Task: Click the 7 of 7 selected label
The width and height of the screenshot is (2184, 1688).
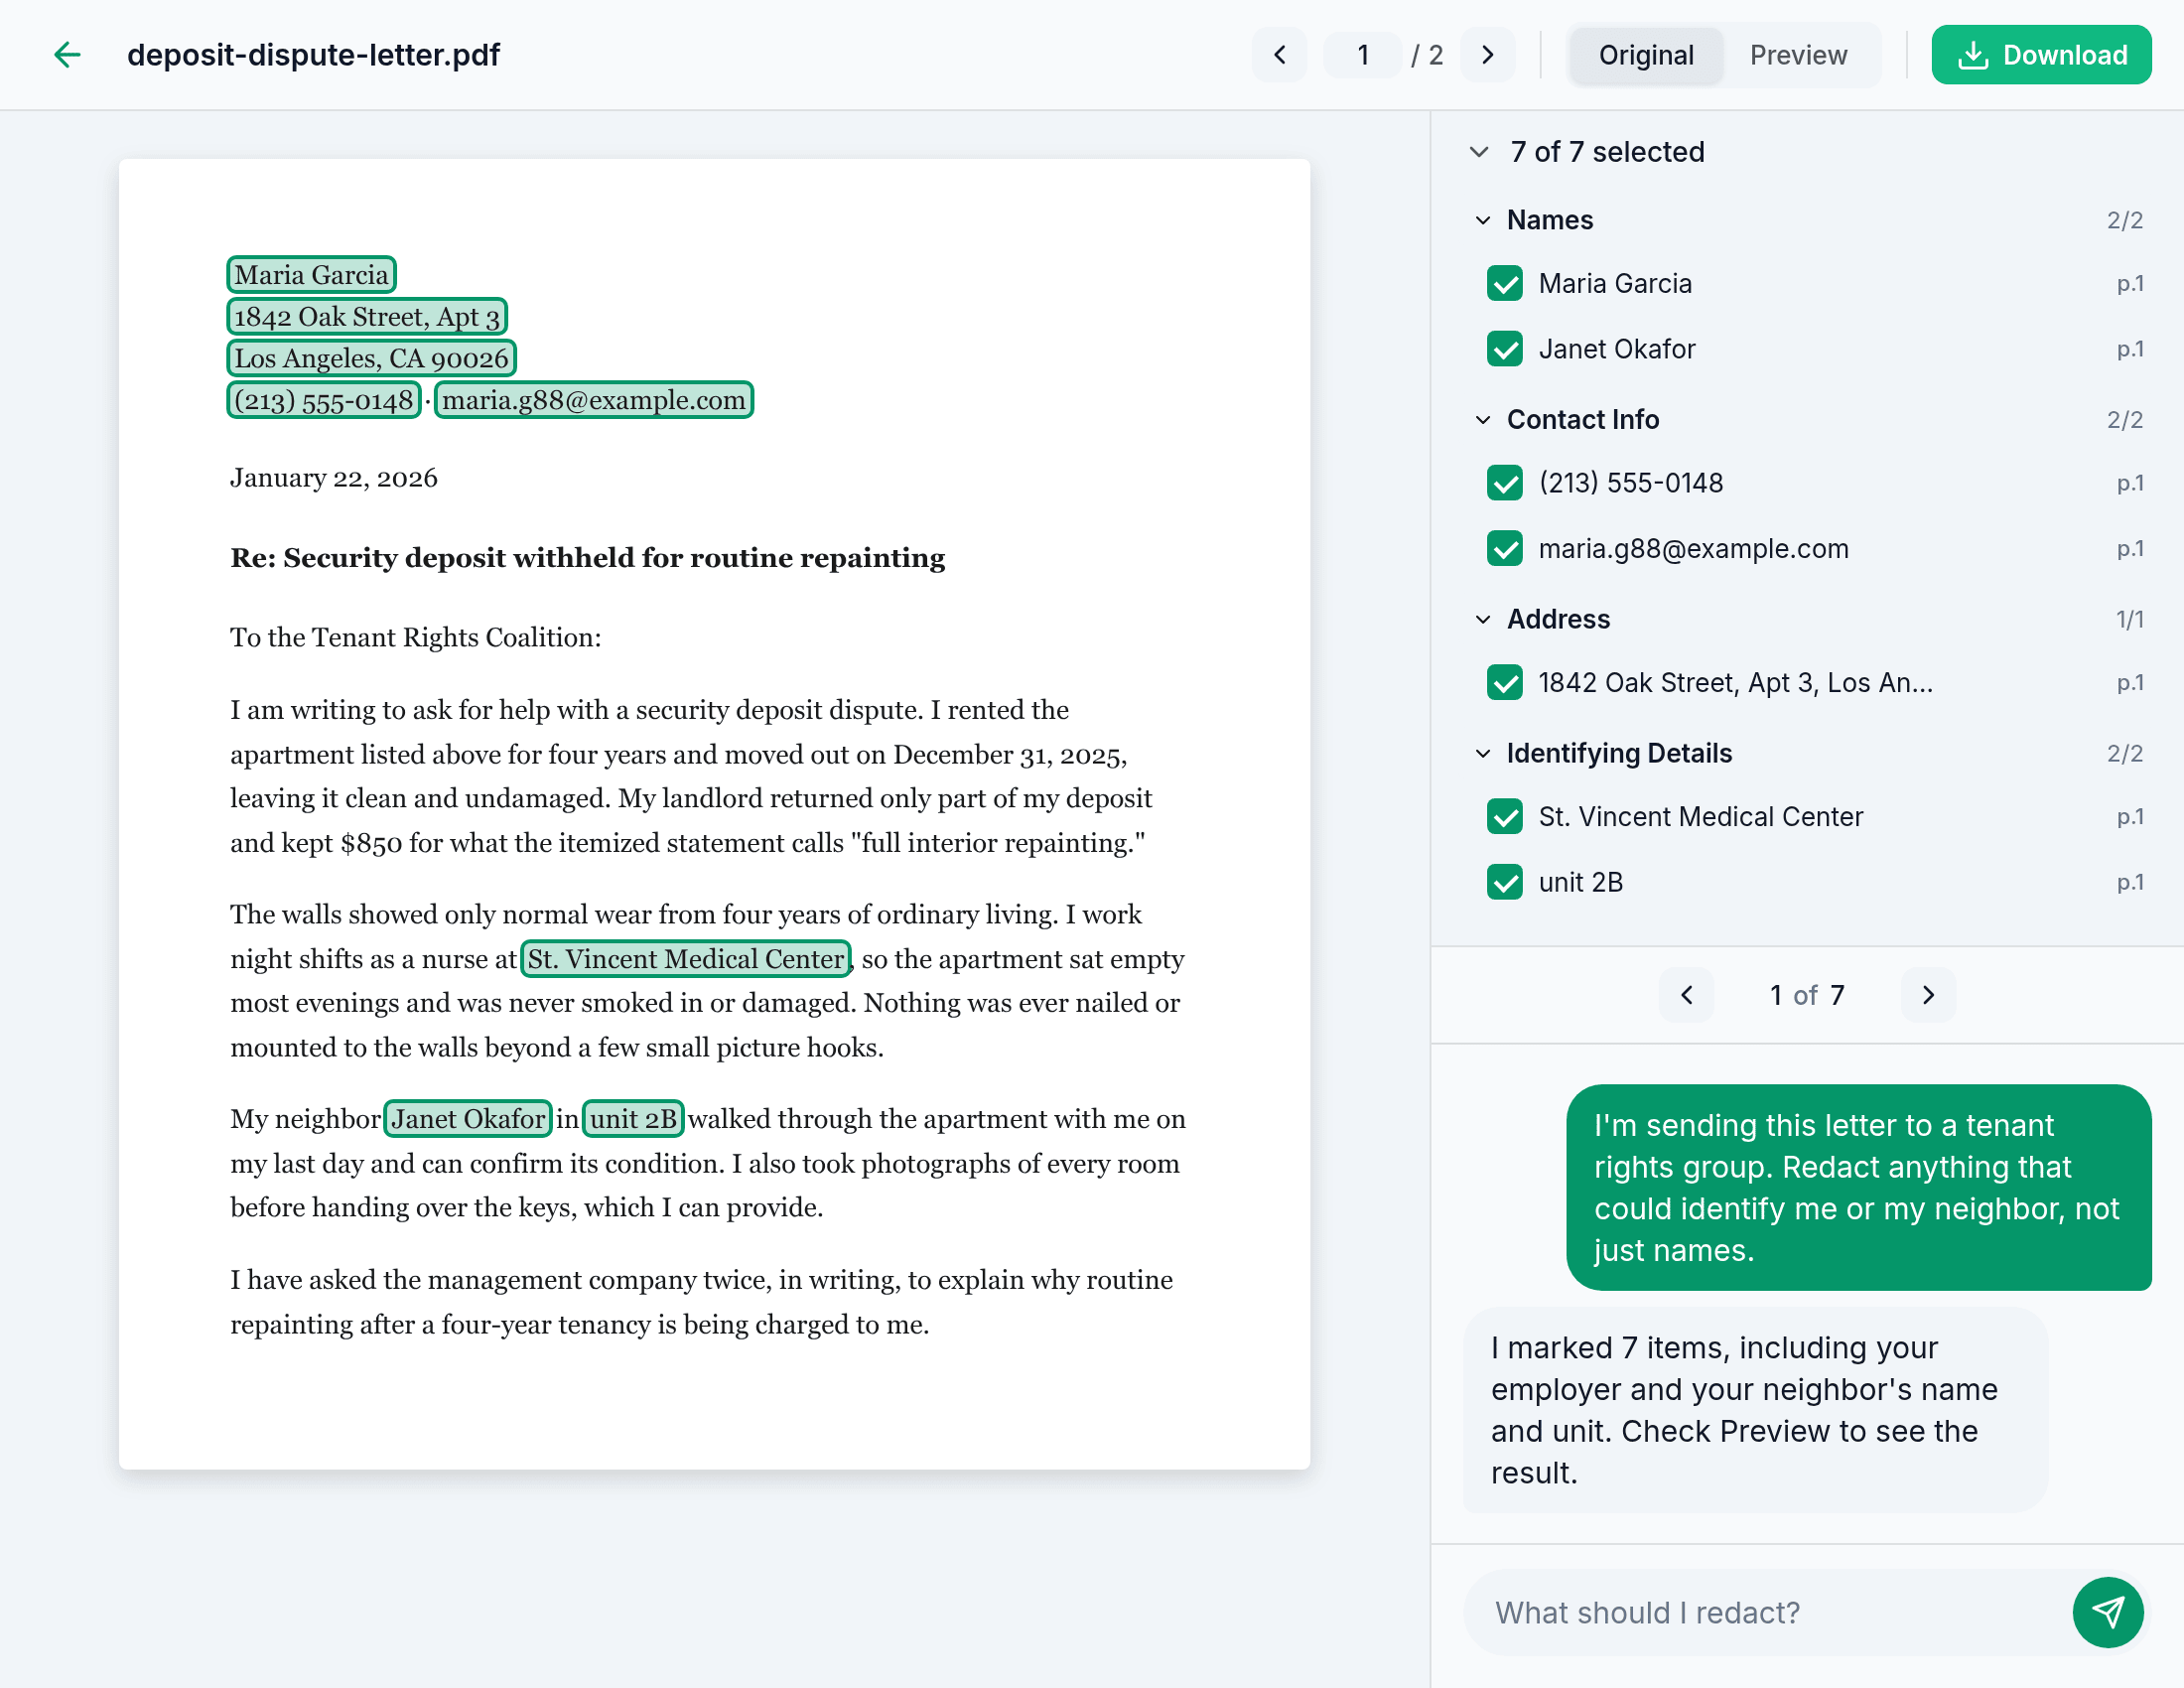Action: pyautogui.click(x=1607, y=152)
